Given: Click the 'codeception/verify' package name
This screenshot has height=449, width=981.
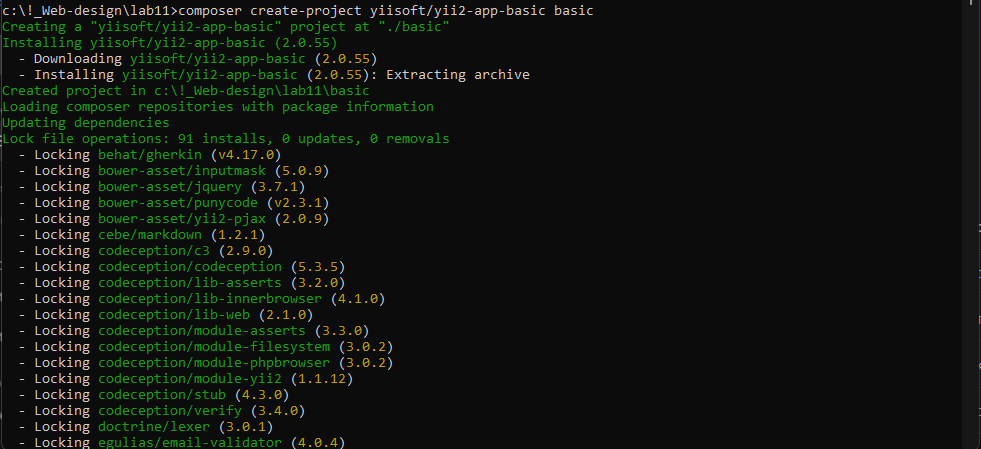Looking at the screenshot, I should pyautogui.click(x=170, y=411).
